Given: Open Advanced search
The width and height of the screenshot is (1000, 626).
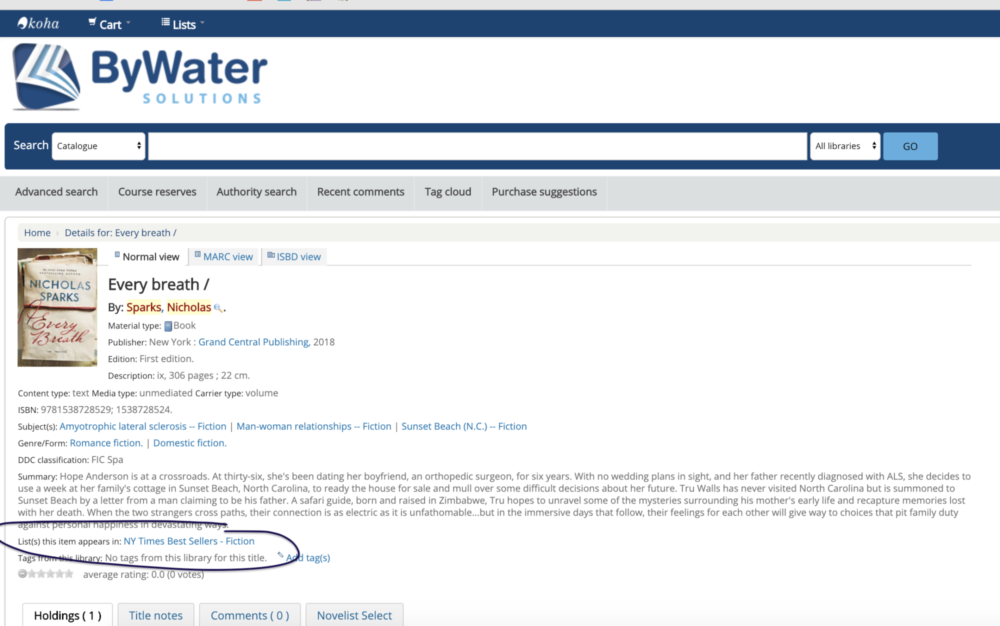Looking at the screenshot, I should click(56, 192).
